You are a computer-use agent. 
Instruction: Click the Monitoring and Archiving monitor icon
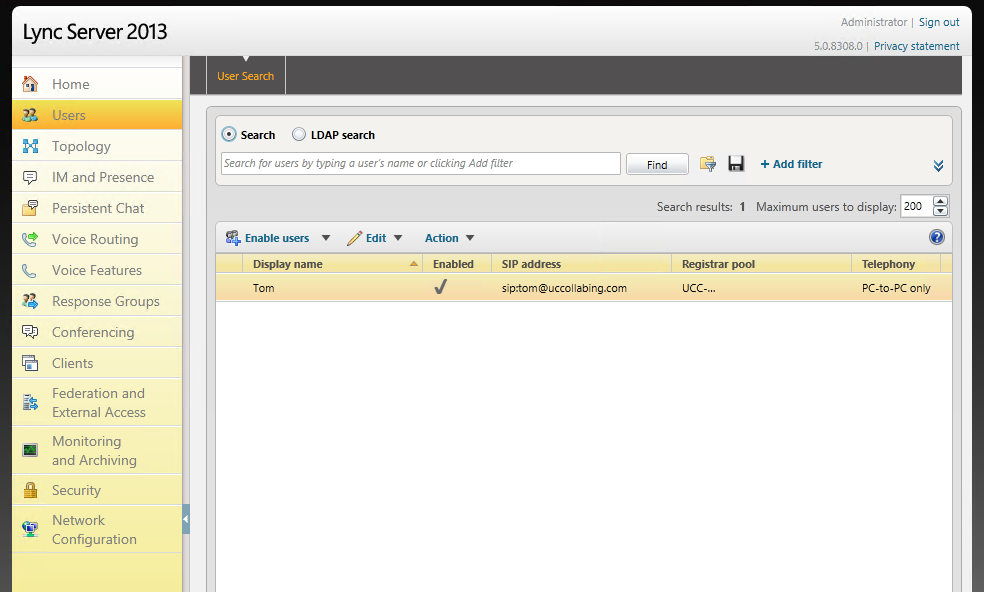point(29,450)
